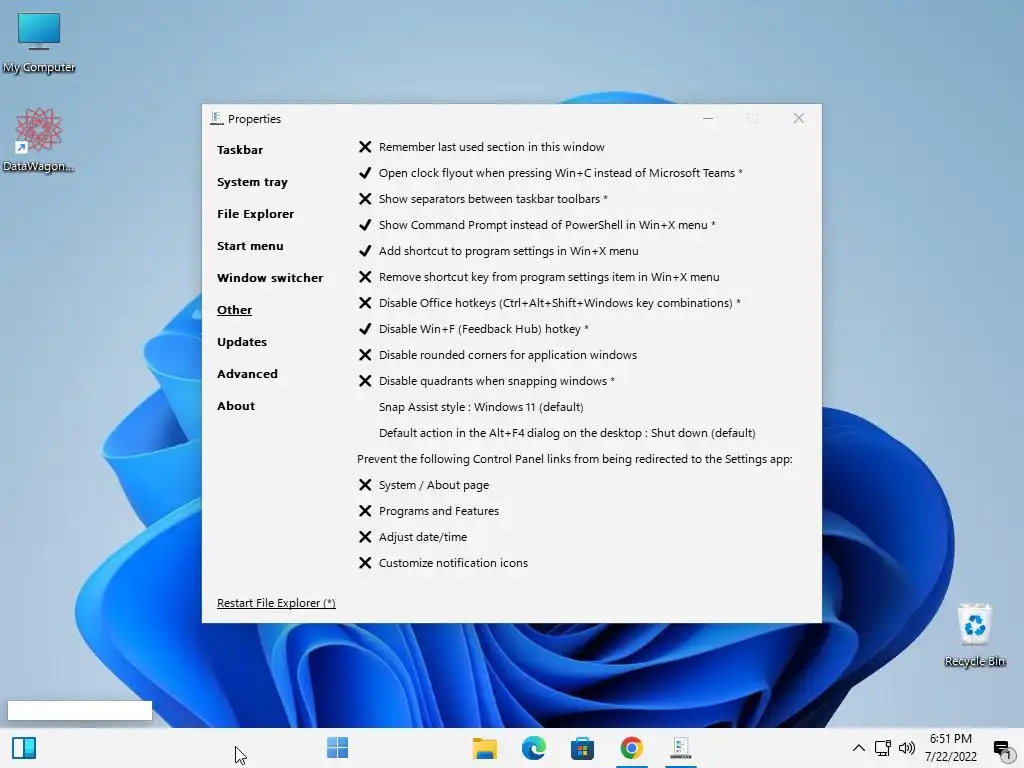Viewport: 1024px width, 768px height.
Task: Open the Widgets panel from taskbar
Action: click(24, 748)
